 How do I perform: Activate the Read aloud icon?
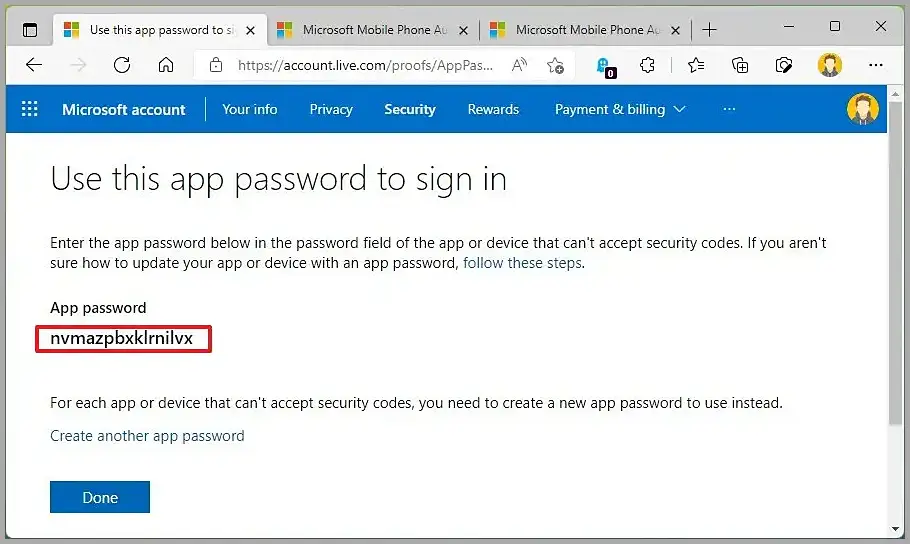pos(519,64)
